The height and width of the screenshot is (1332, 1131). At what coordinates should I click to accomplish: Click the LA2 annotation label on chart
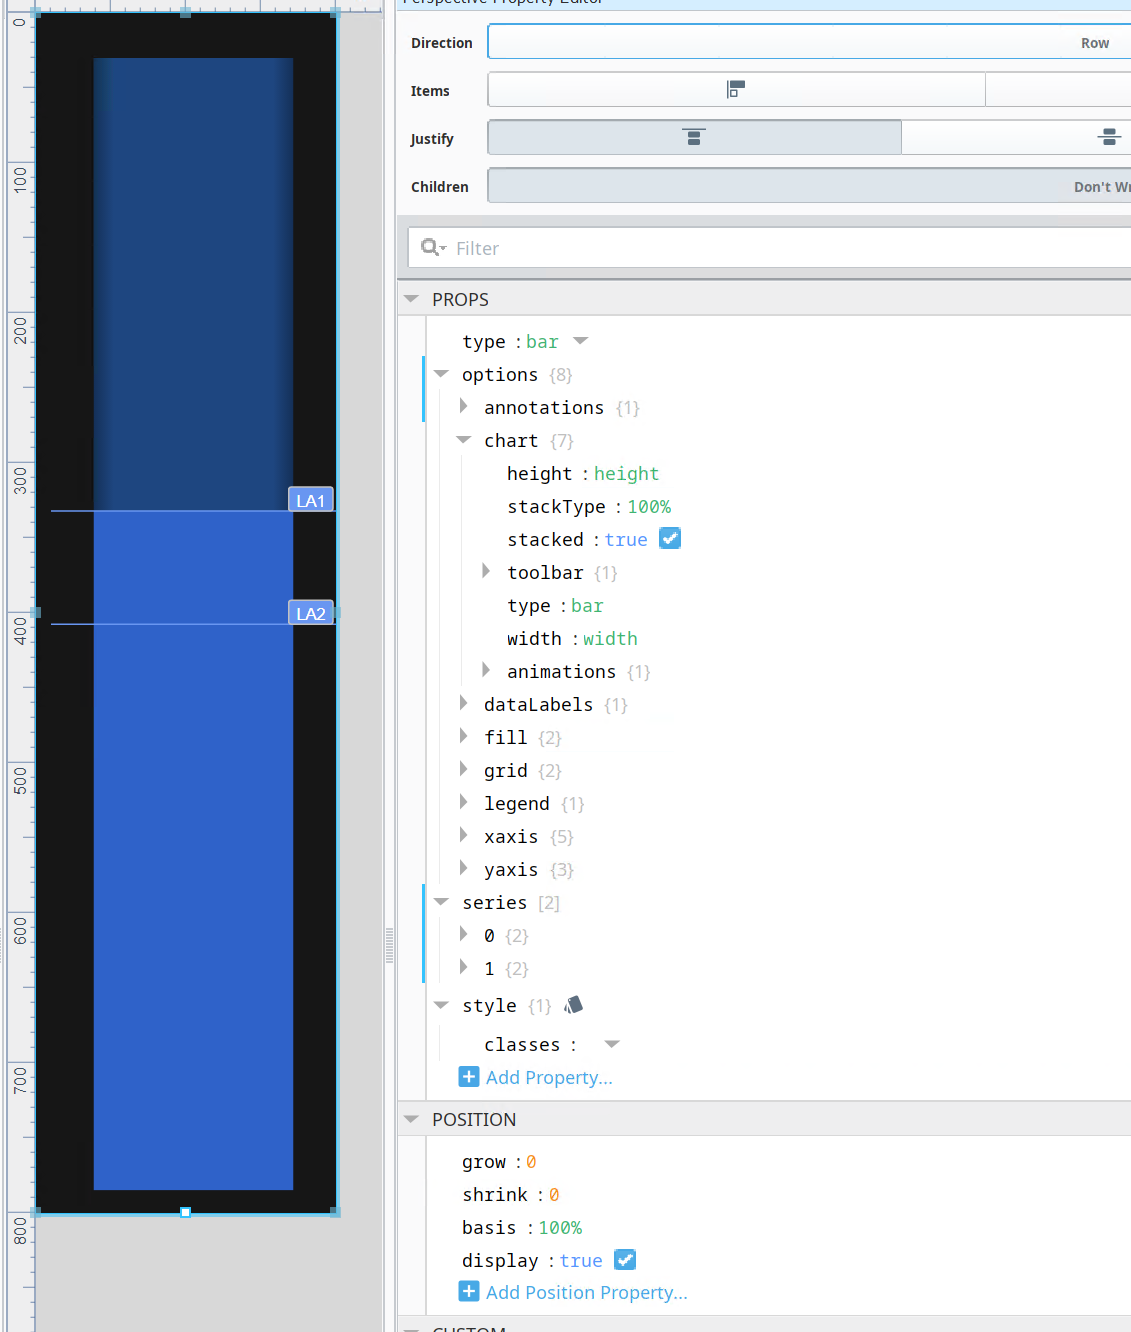pyautogui.click(x=311, y=613)
